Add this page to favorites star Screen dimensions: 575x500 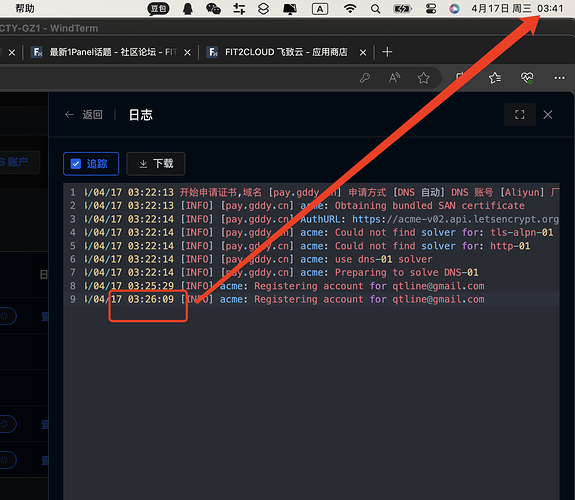coord(424,78)
